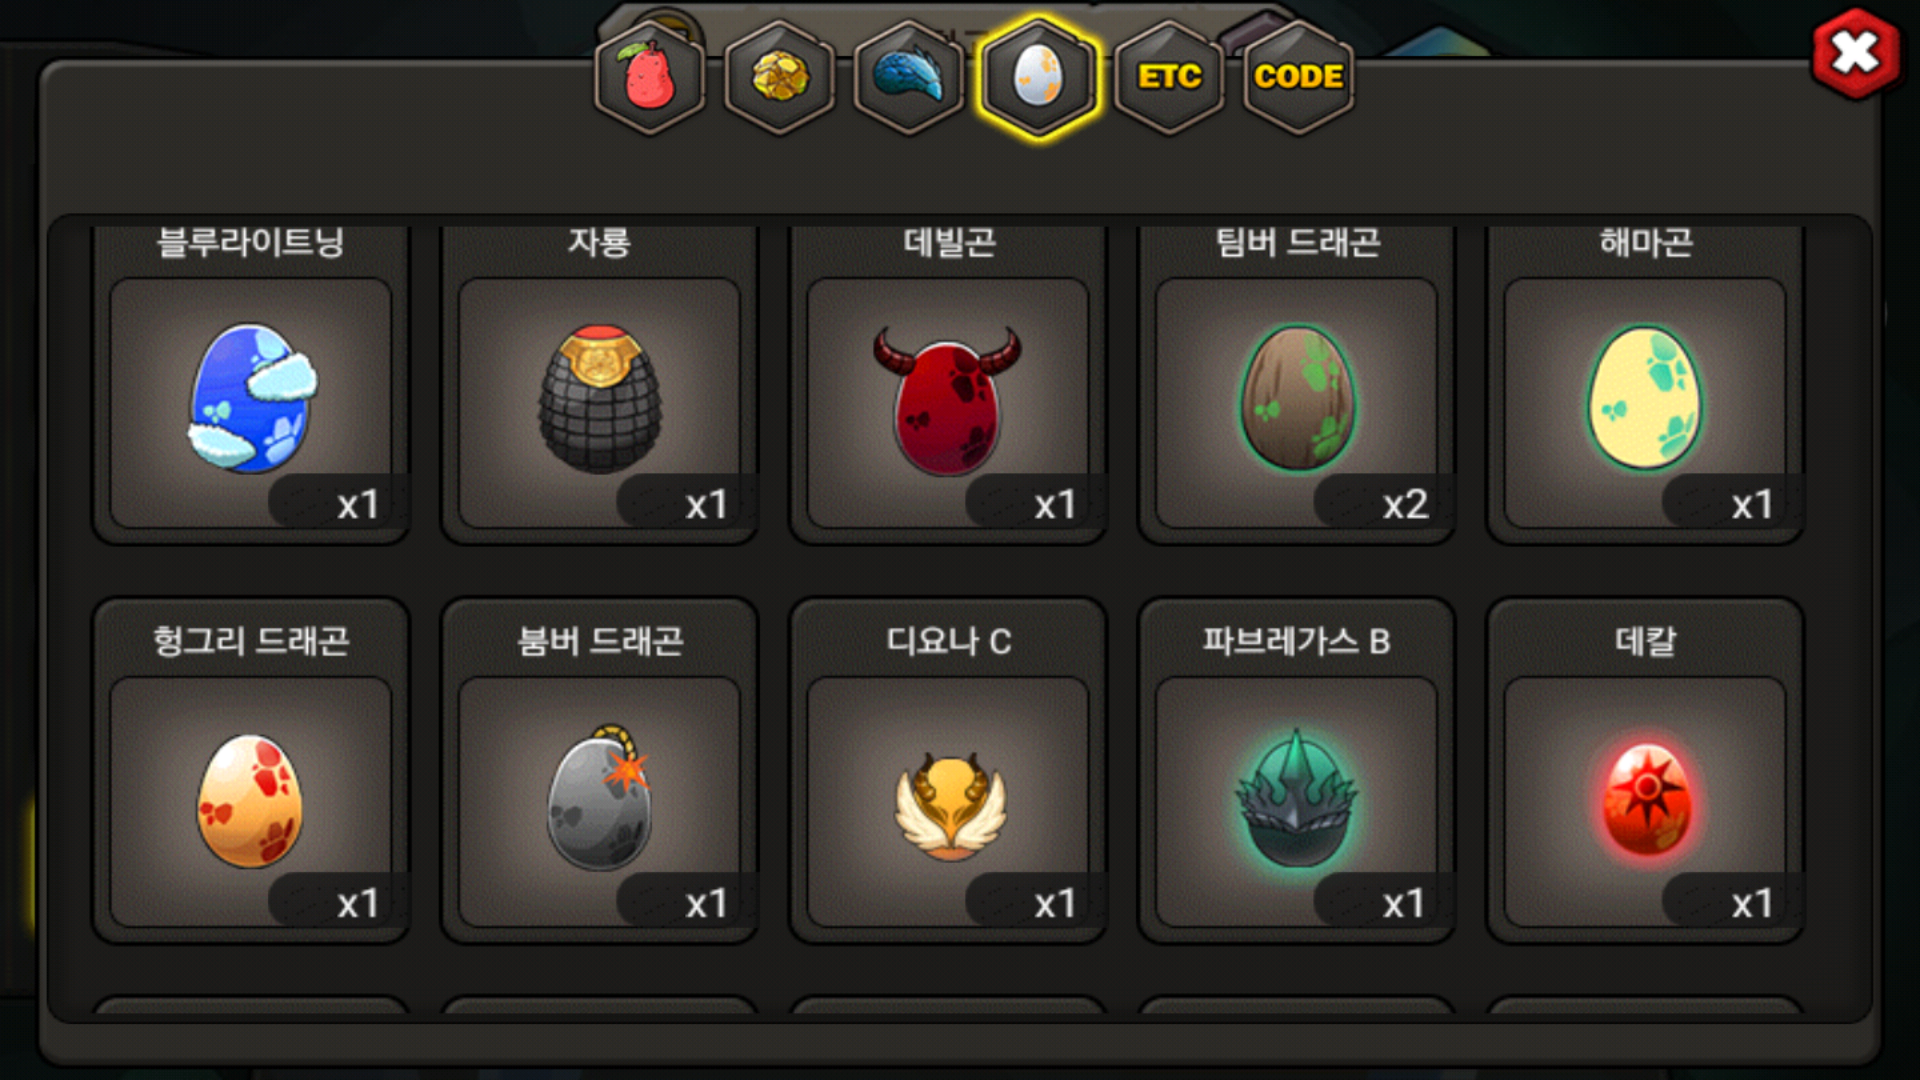This screenshot has width=1920, height=1080.
Task: Select the 블루라이트닝 blue cloud egg
Action: coord(251,402)
